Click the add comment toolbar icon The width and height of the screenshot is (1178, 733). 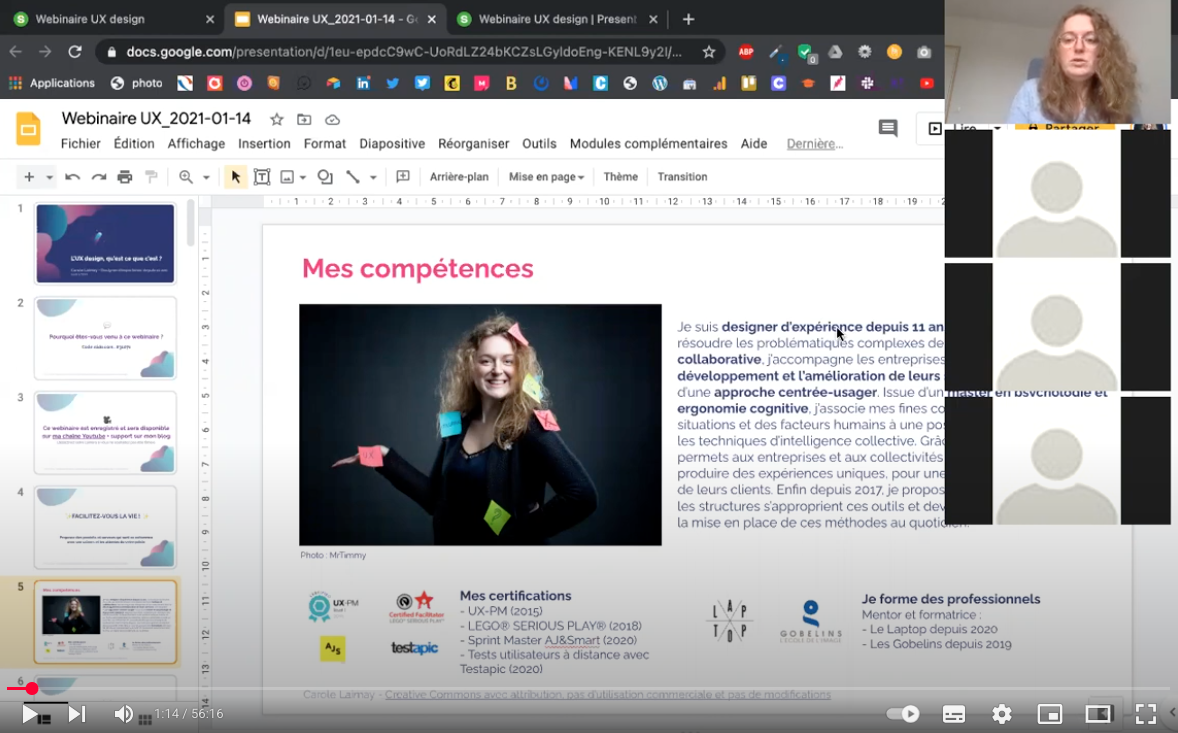403,177
